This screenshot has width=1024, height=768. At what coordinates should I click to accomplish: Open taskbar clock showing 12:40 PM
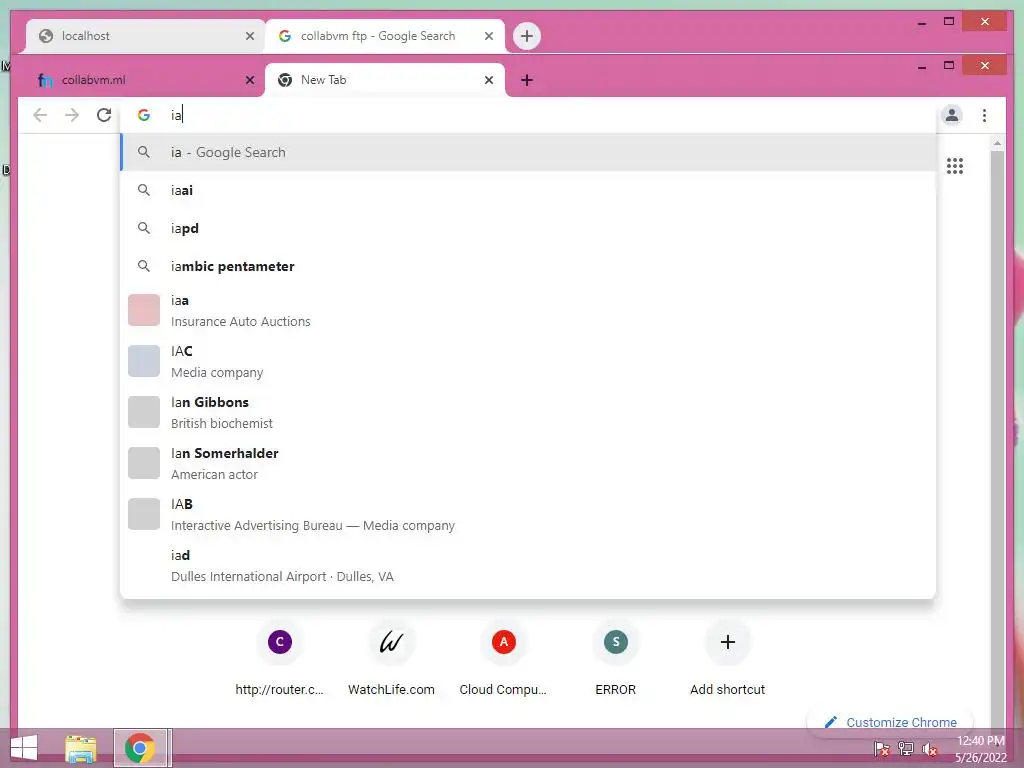tap(980, 749)
